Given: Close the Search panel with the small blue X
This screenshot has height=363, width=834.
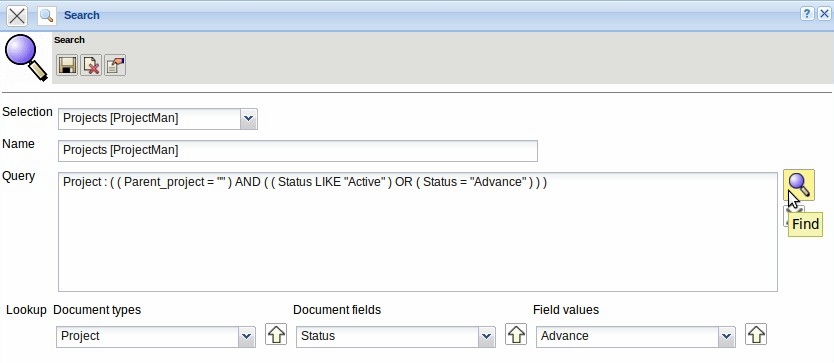Looking at the screenshot, I should pos(823,14).
